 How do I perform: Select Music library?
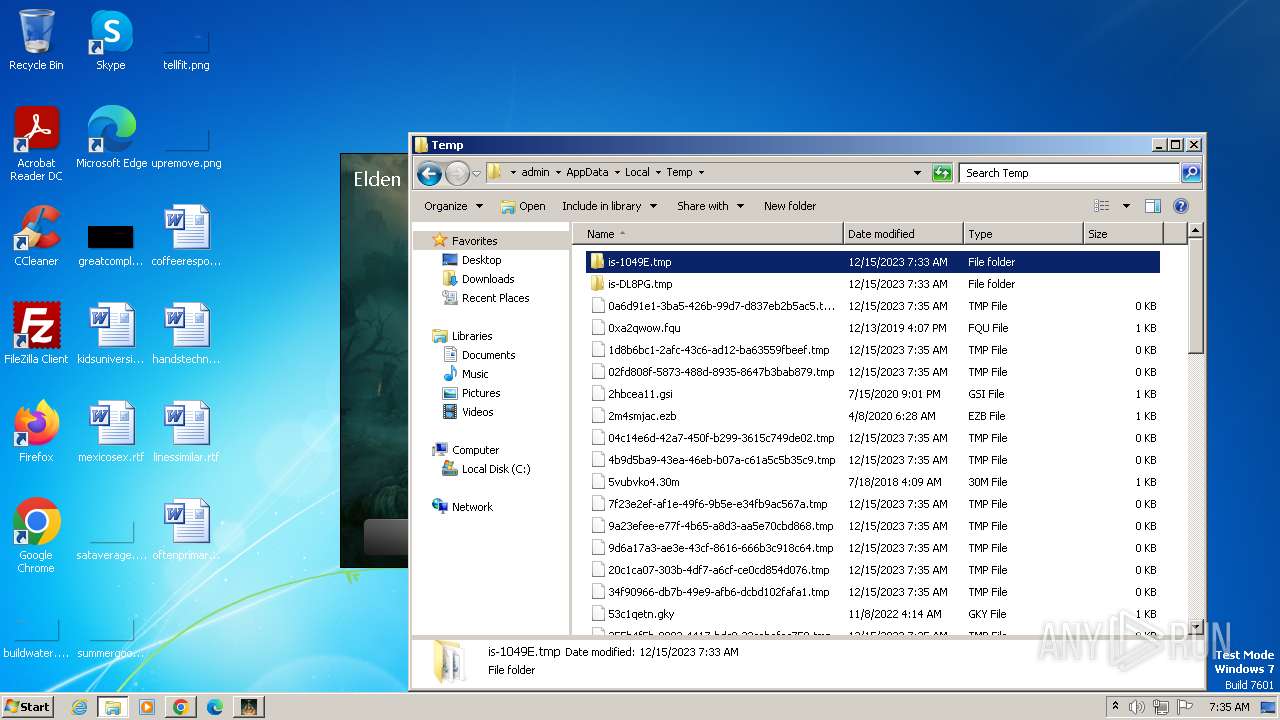tap(475, 374)
